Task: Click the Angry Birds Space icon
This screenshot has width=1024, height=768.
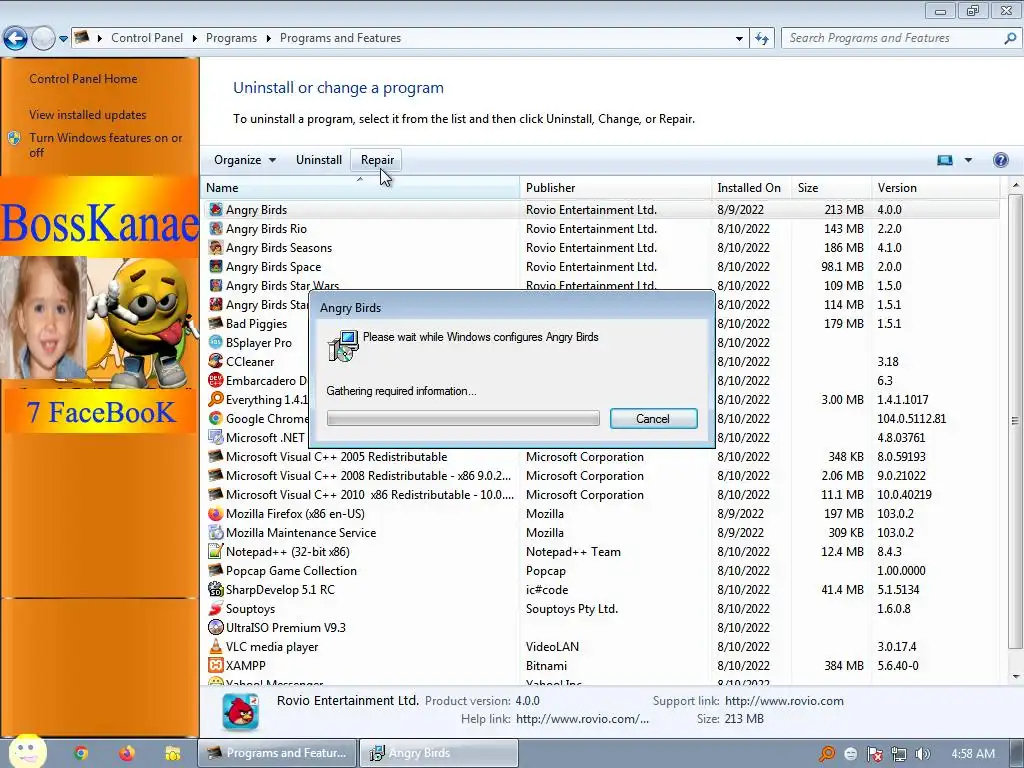Action: (216, 266)
